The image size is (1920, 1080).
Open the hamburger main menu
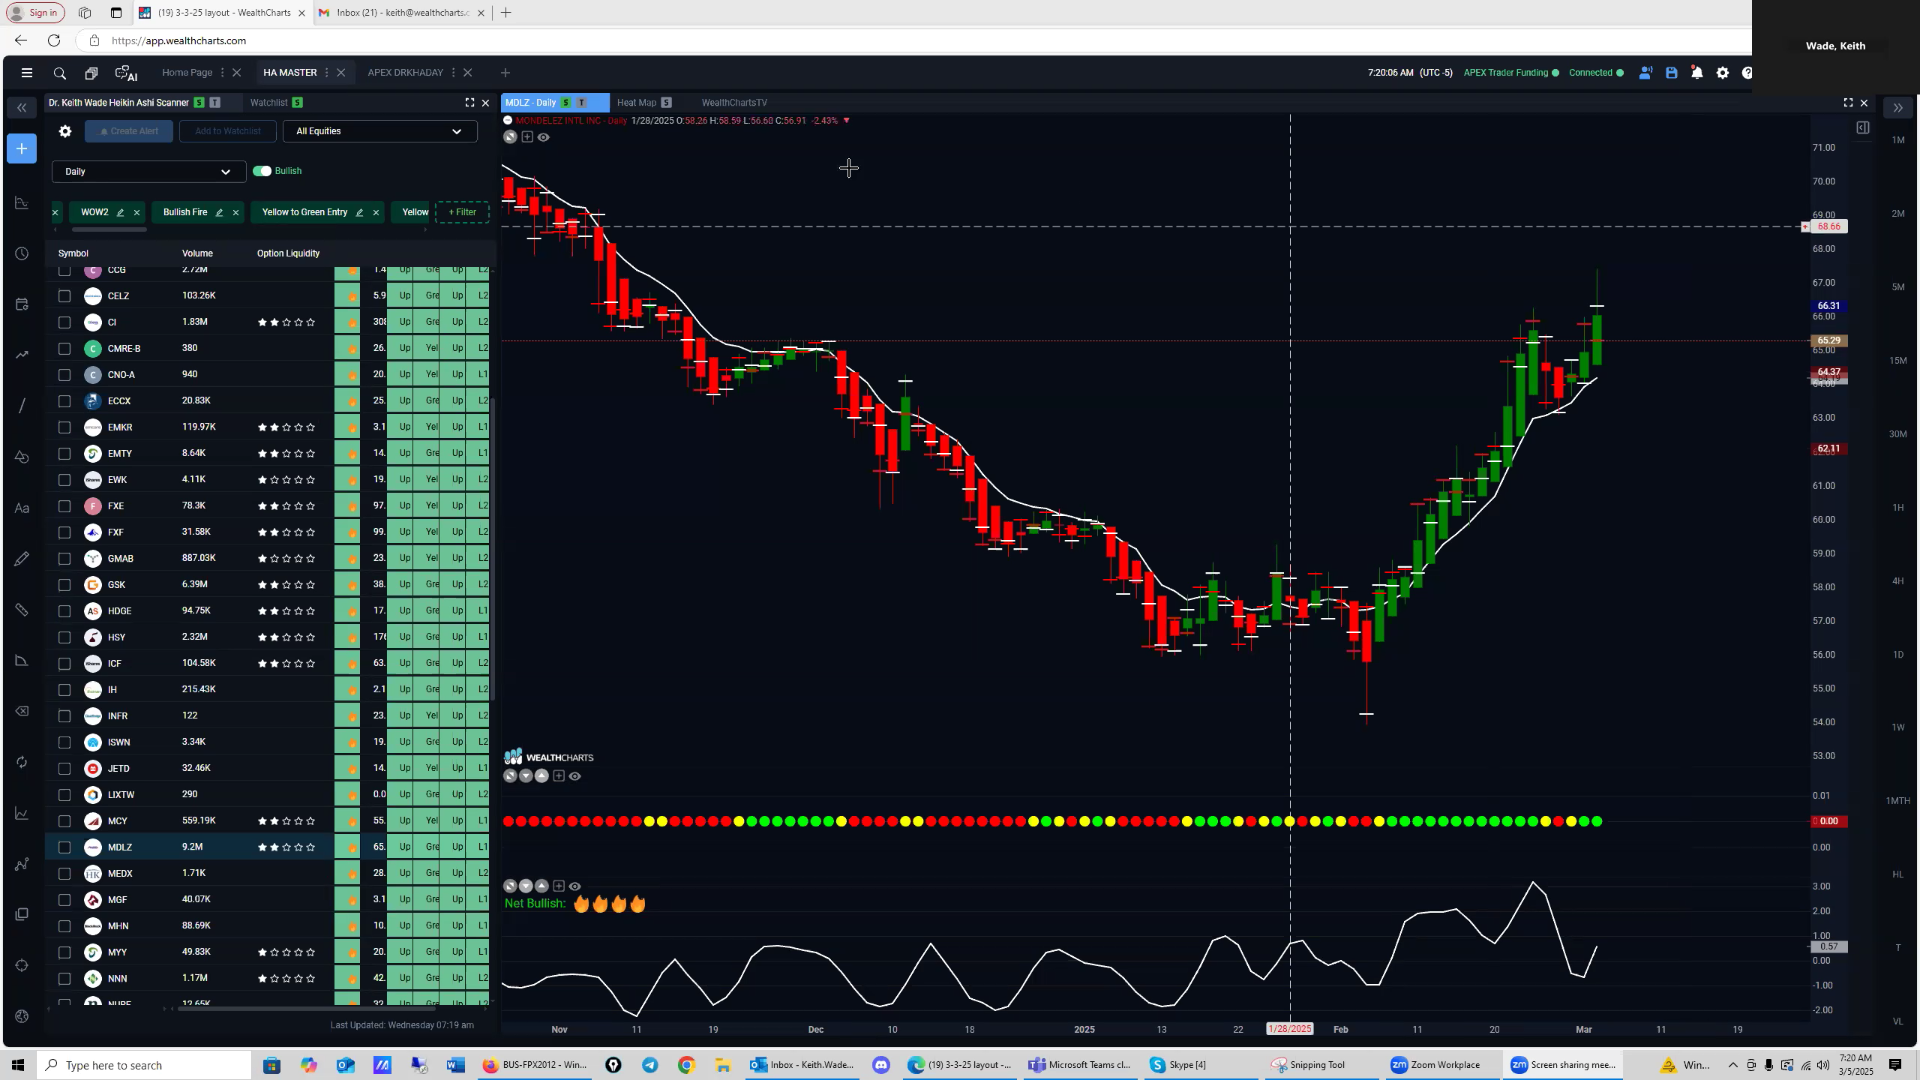coord(27,73)
